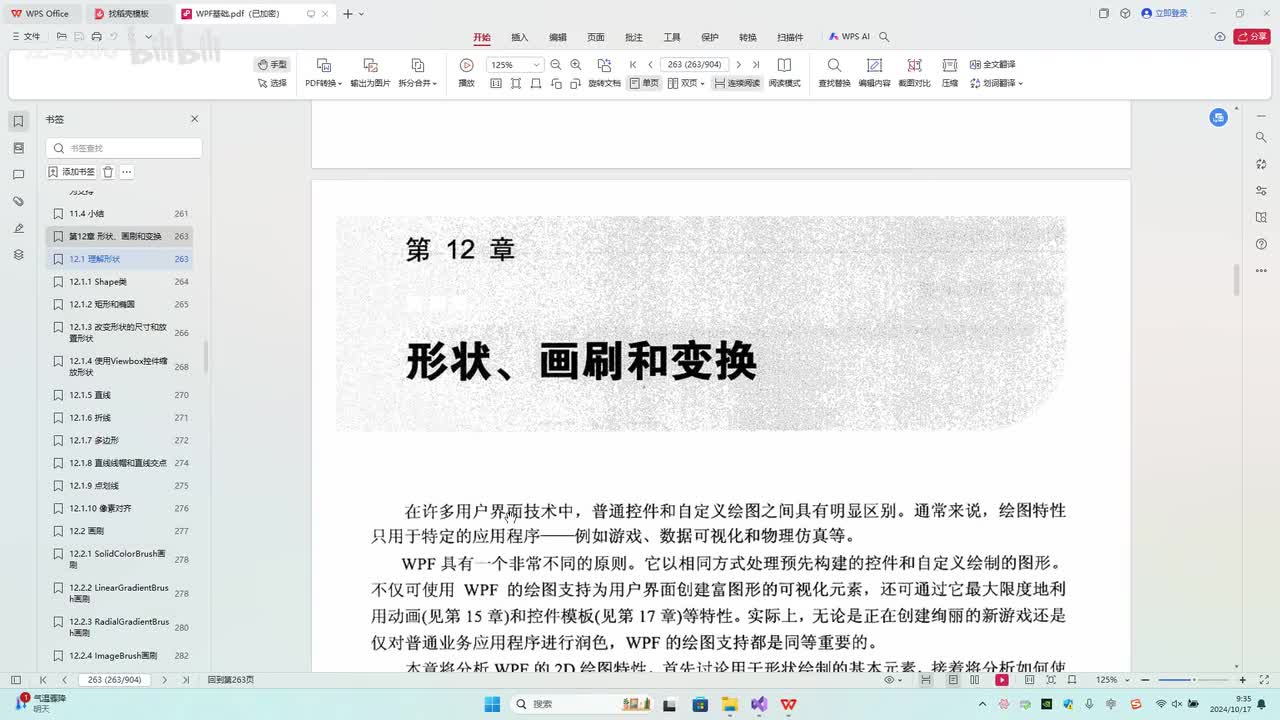Open layers icon in left sidebar

point(18,255)
